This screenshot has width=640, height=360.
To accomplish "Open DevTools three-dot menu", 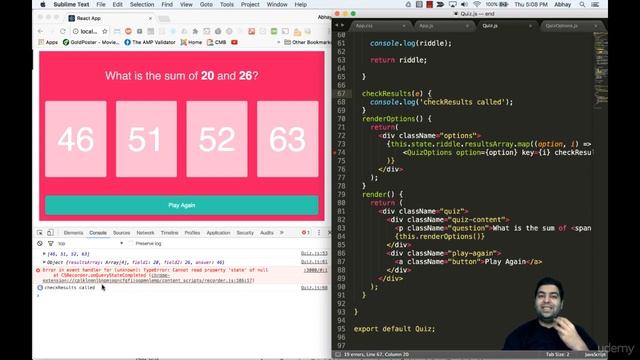I will point(319,233).
